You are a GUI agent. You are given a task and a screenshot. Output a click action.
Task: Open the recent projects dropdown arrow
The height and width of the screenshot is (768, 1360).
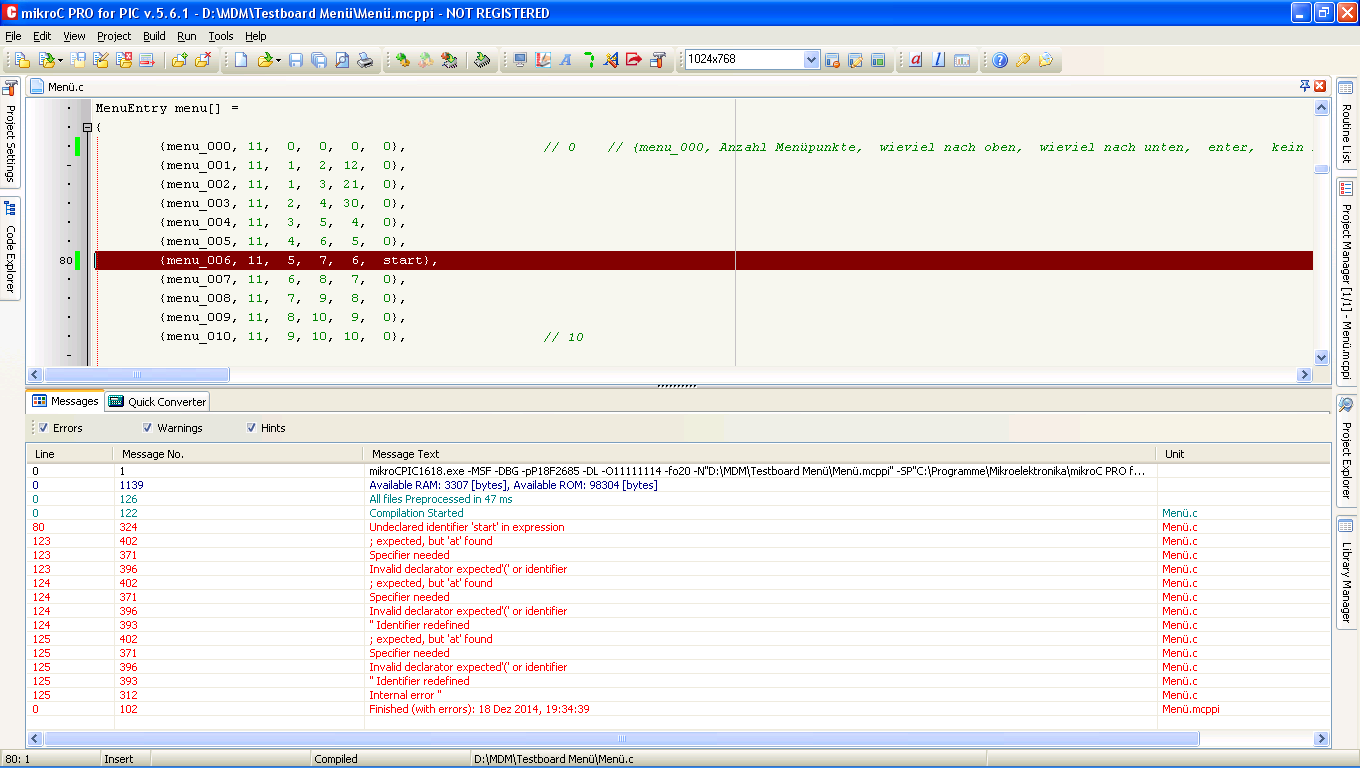tap(60, 60)
